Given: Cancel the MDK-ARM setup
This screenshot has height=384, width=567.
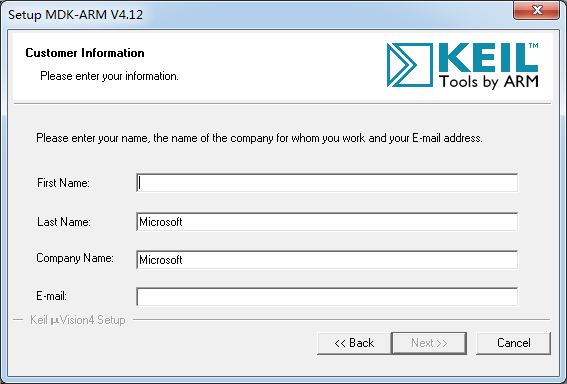Looking at the screenshot, I should [513, 343].
